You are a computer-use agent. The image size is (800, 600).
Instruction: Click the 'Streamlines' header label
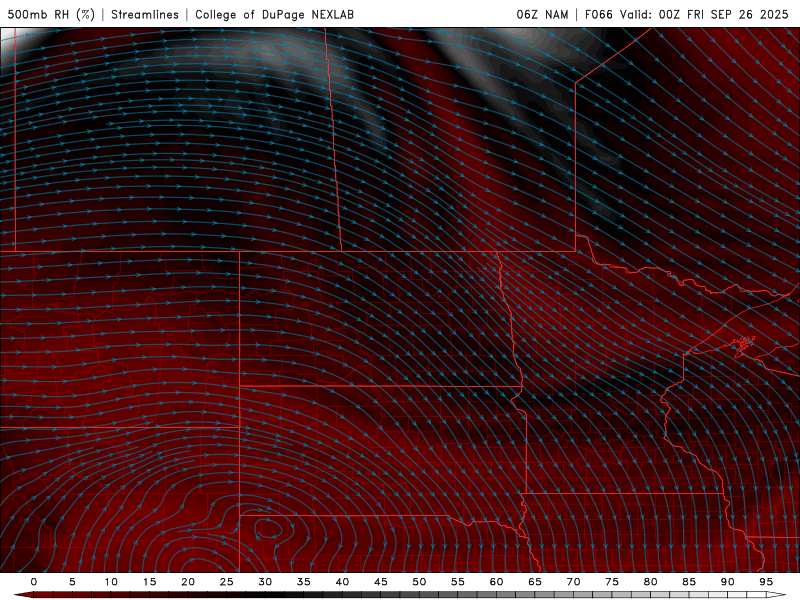coord(145,14)
